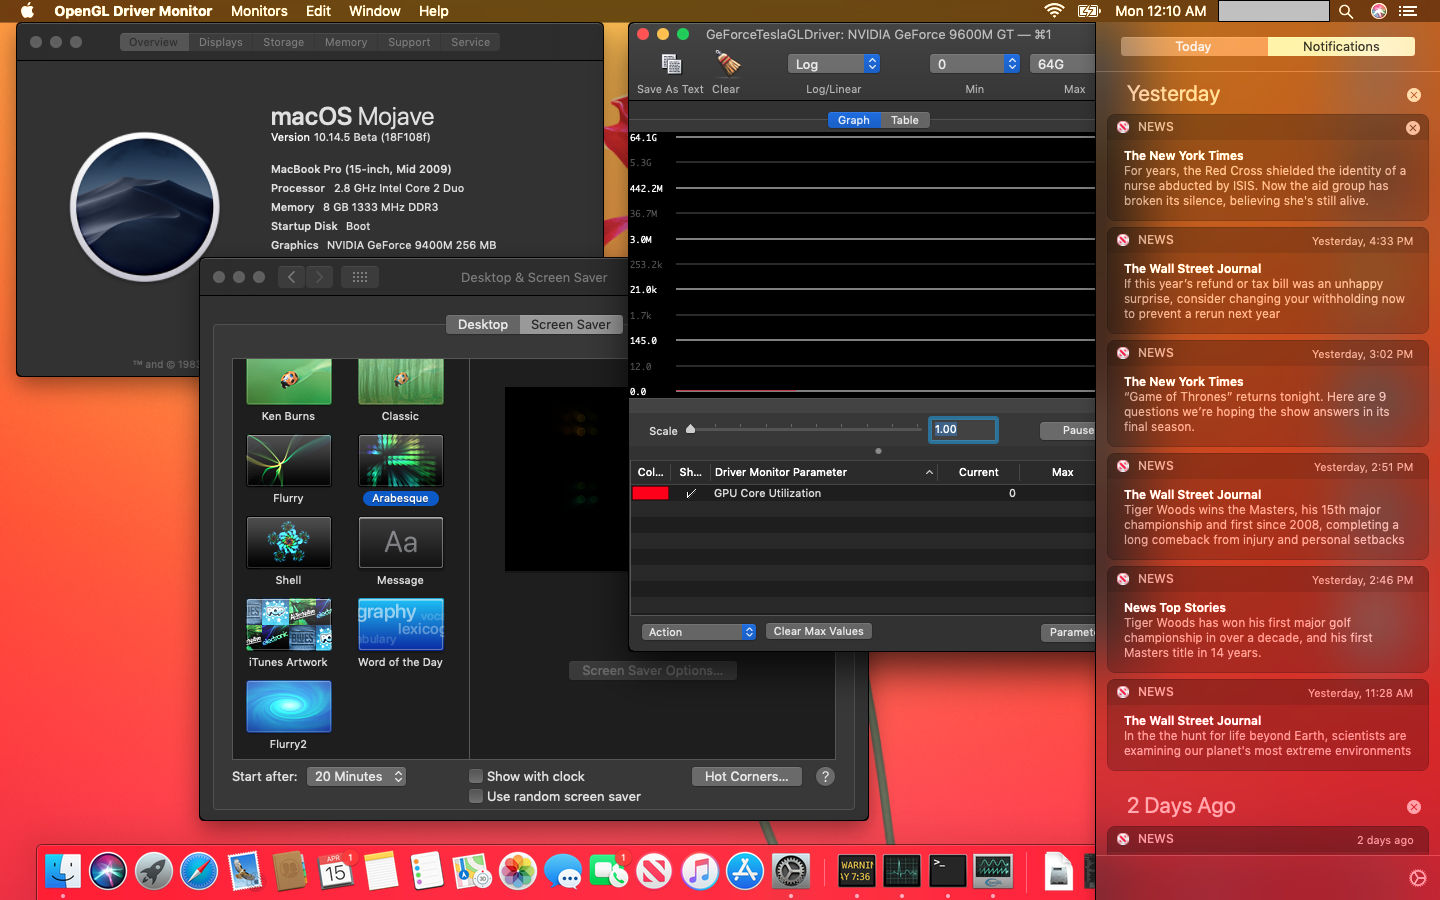Go back in System Preferences
The height and width of the screenshot is (900, 1440).
point(291,277)
